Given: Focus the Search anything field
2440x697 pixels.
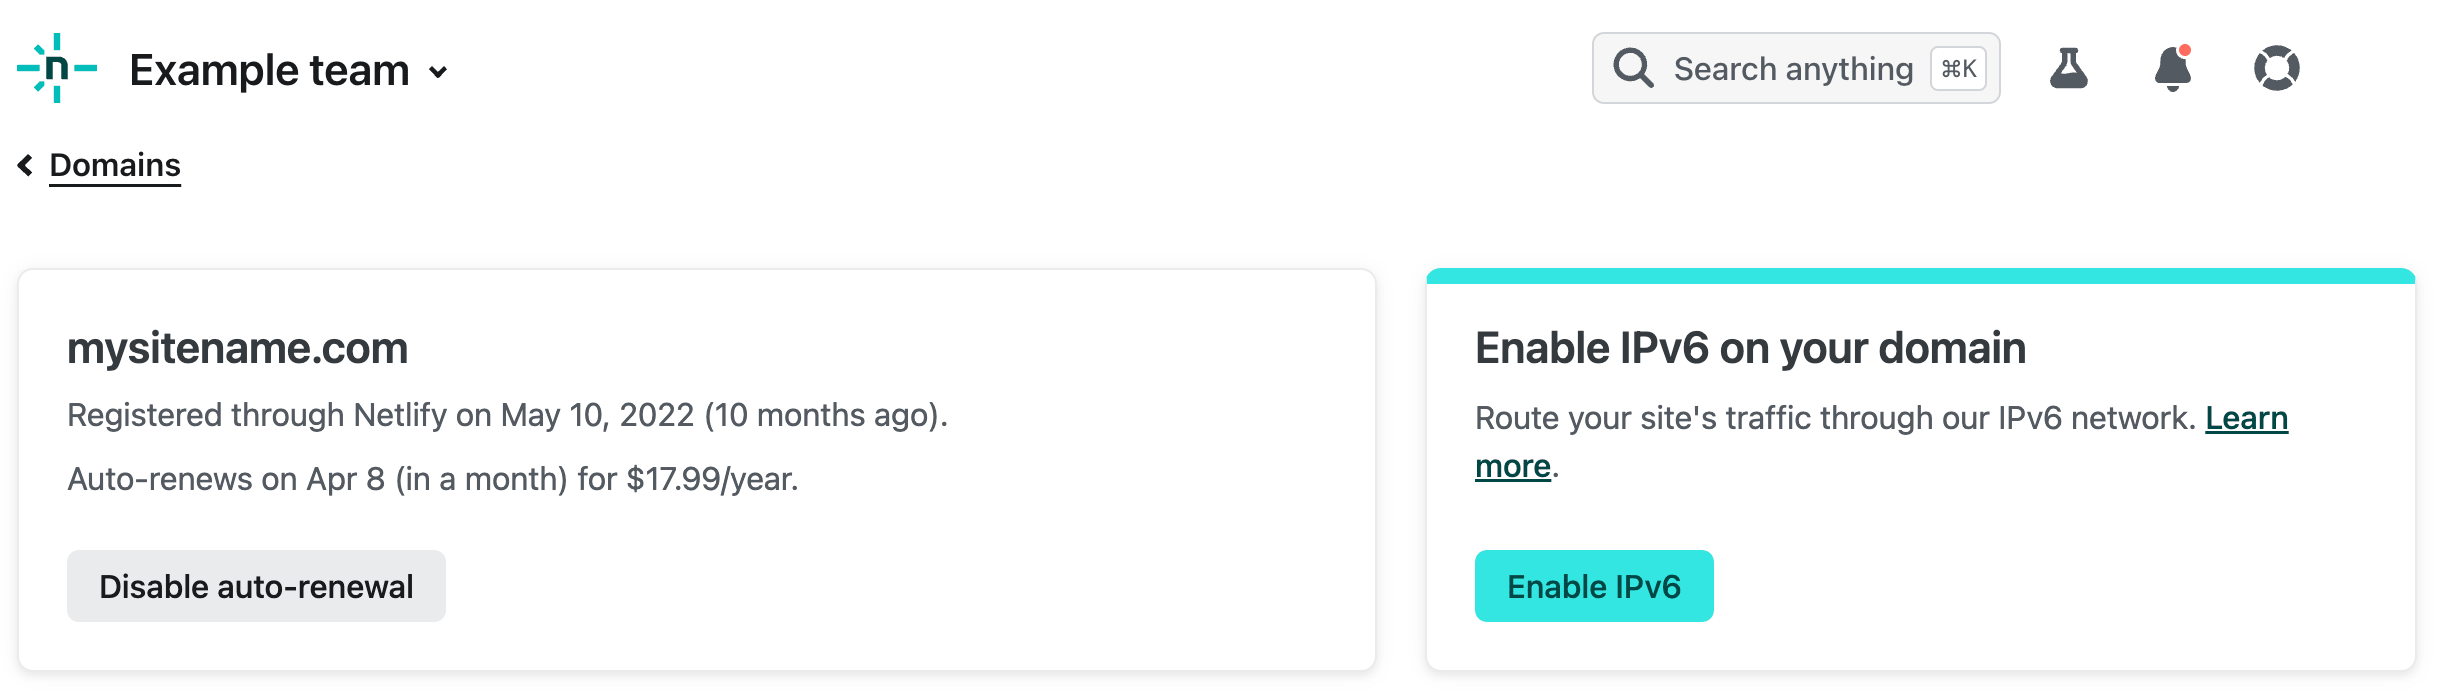Looking at the screenshot, I should tap(1792, 69).
